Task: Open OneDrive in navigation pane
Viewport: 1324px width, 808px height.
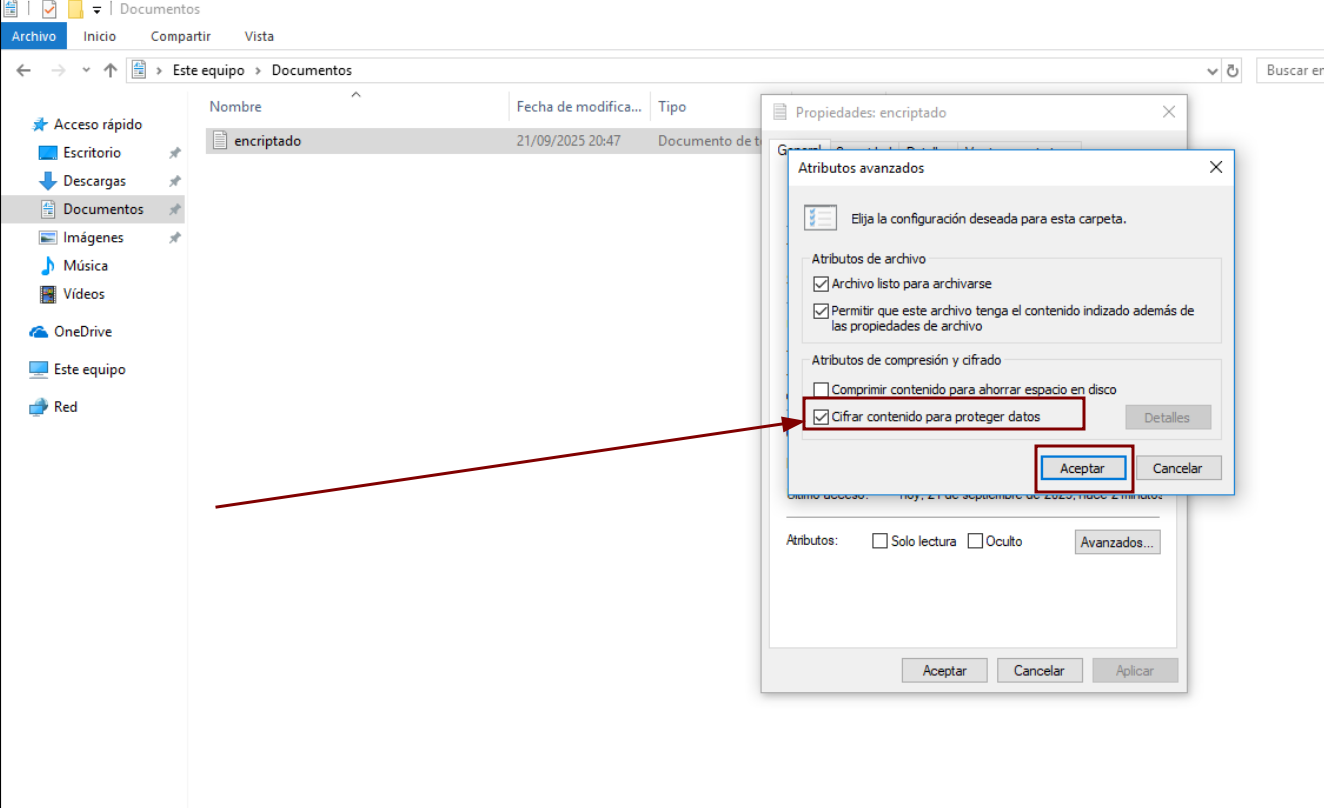Action: [x=82, y=332]
